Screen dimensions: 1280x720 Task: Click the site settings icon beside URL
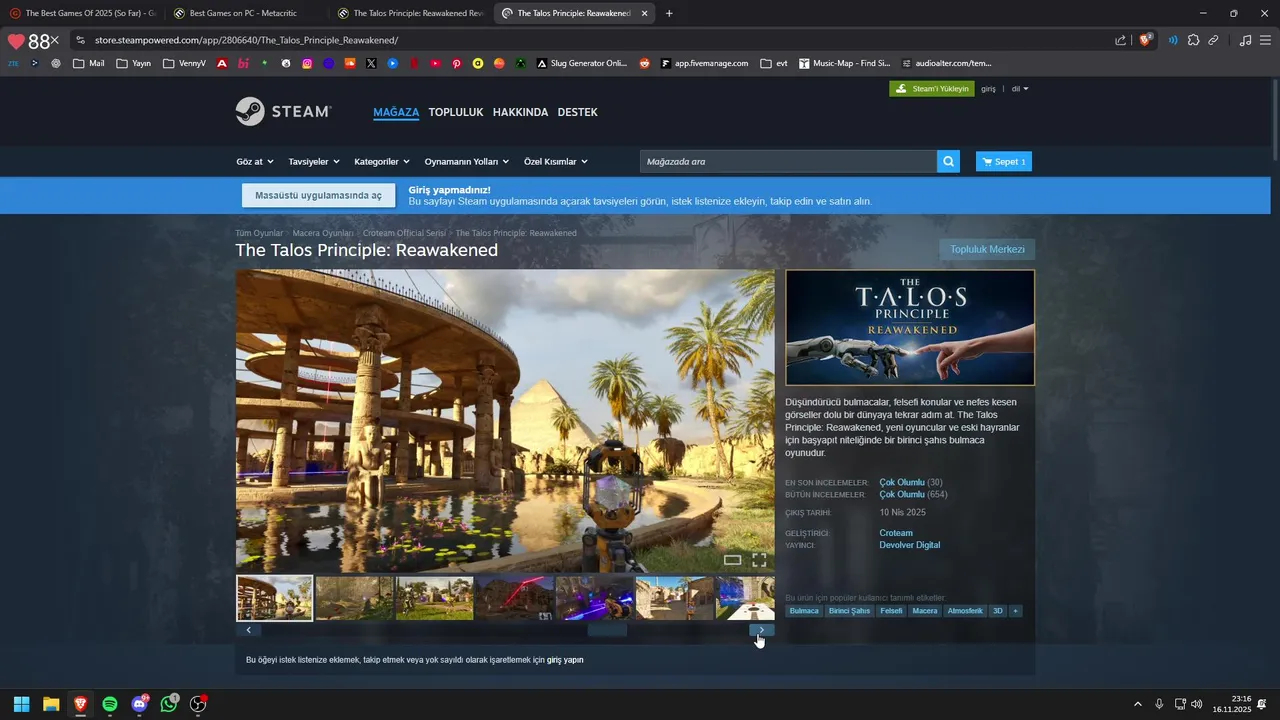[x=79, y=40]
